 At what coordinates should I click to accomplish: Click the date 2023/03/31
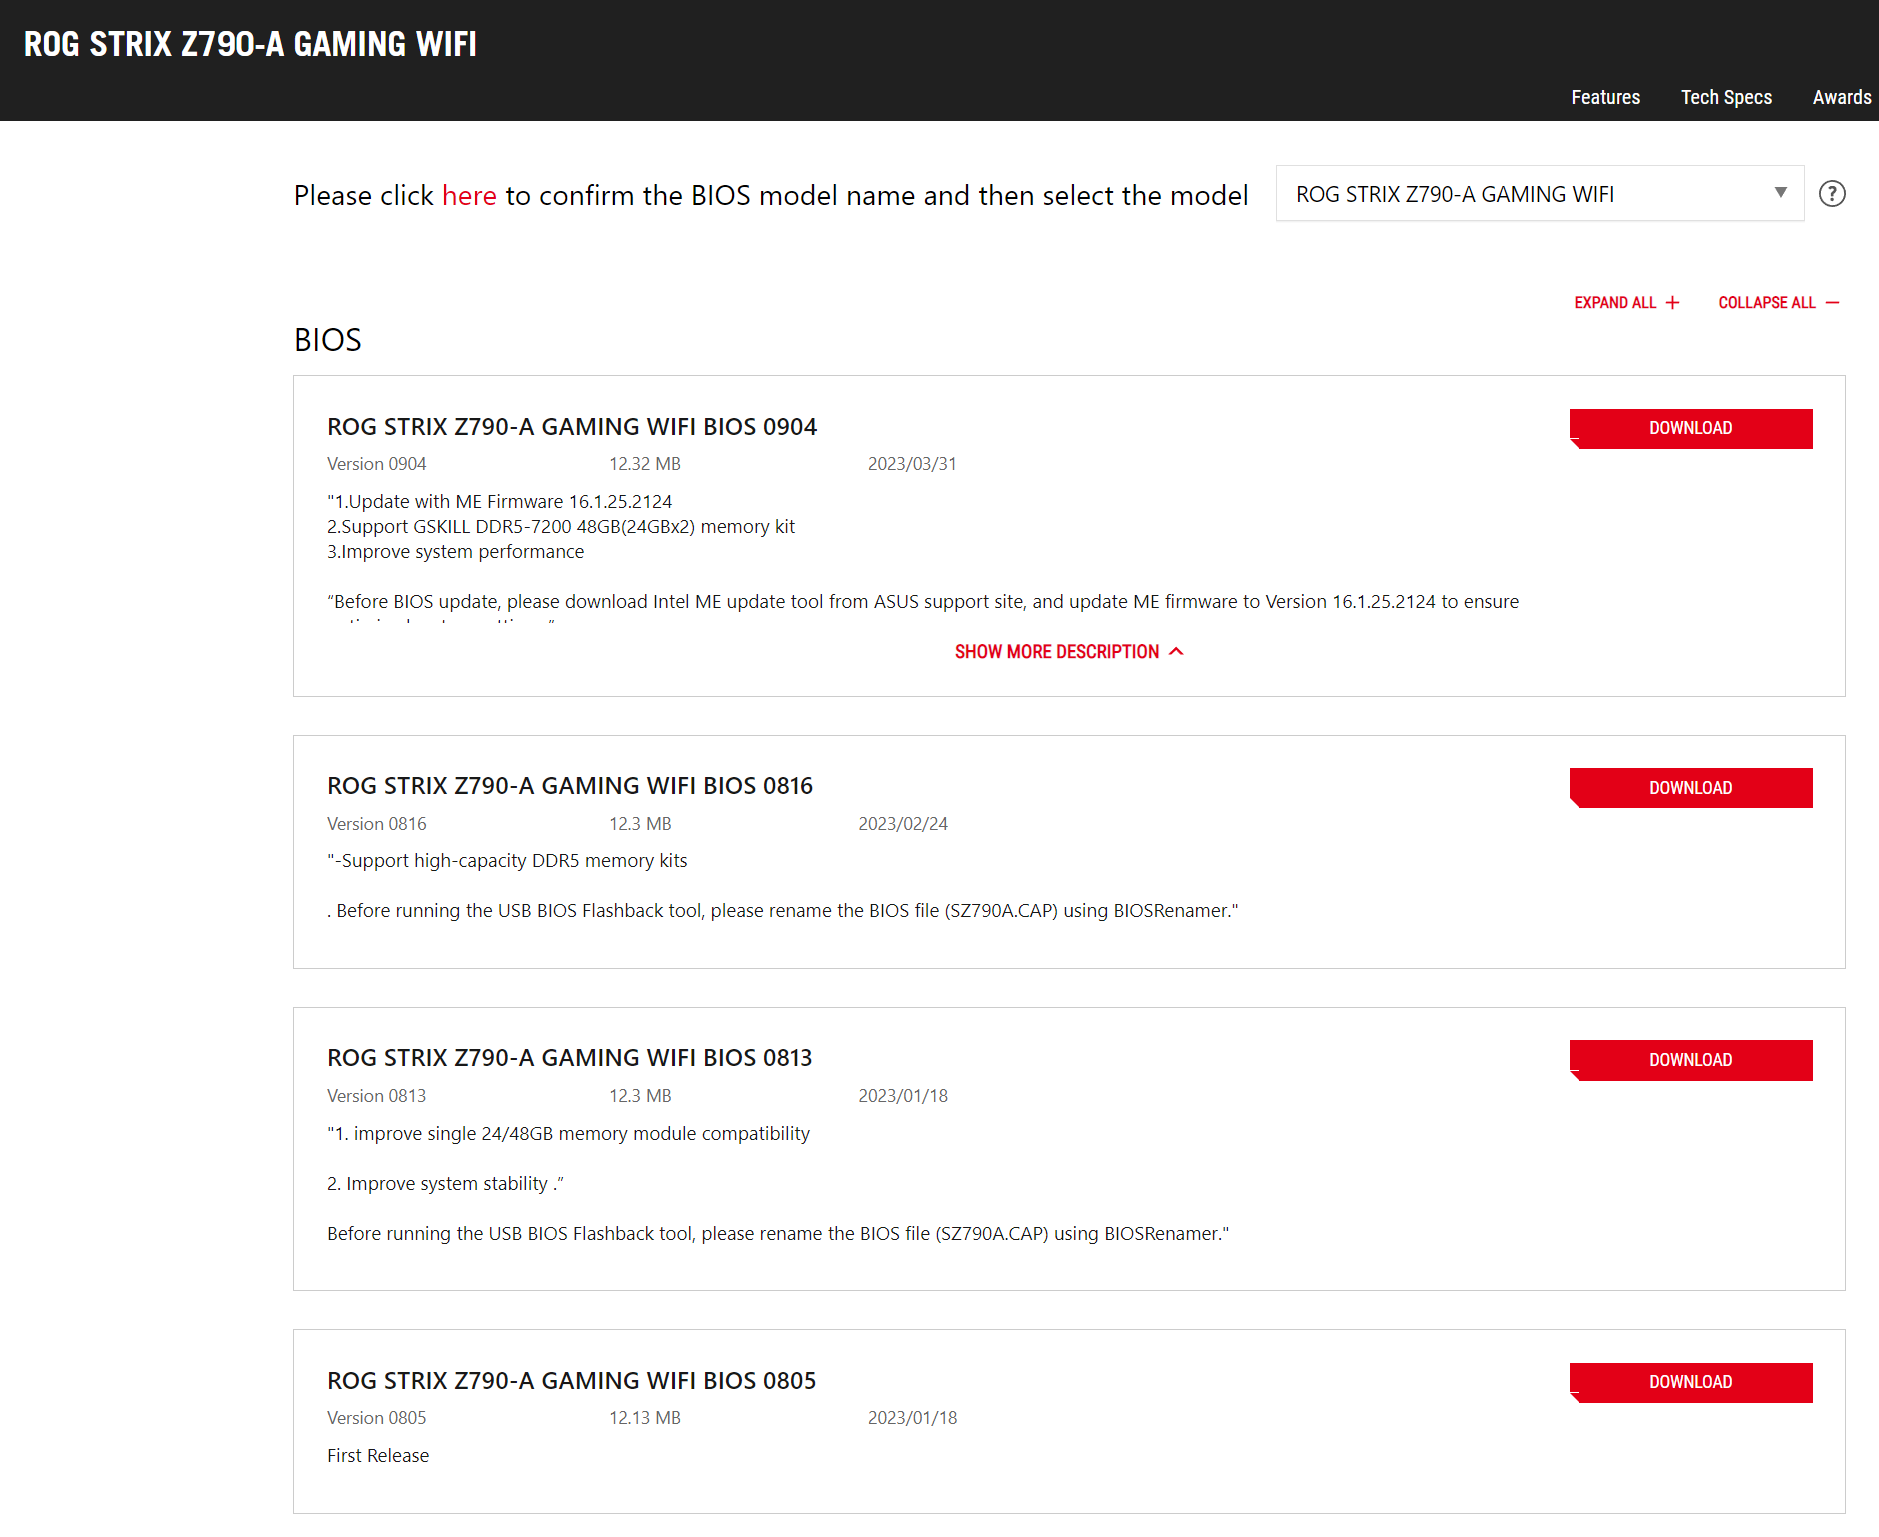(x=912, y=464)
